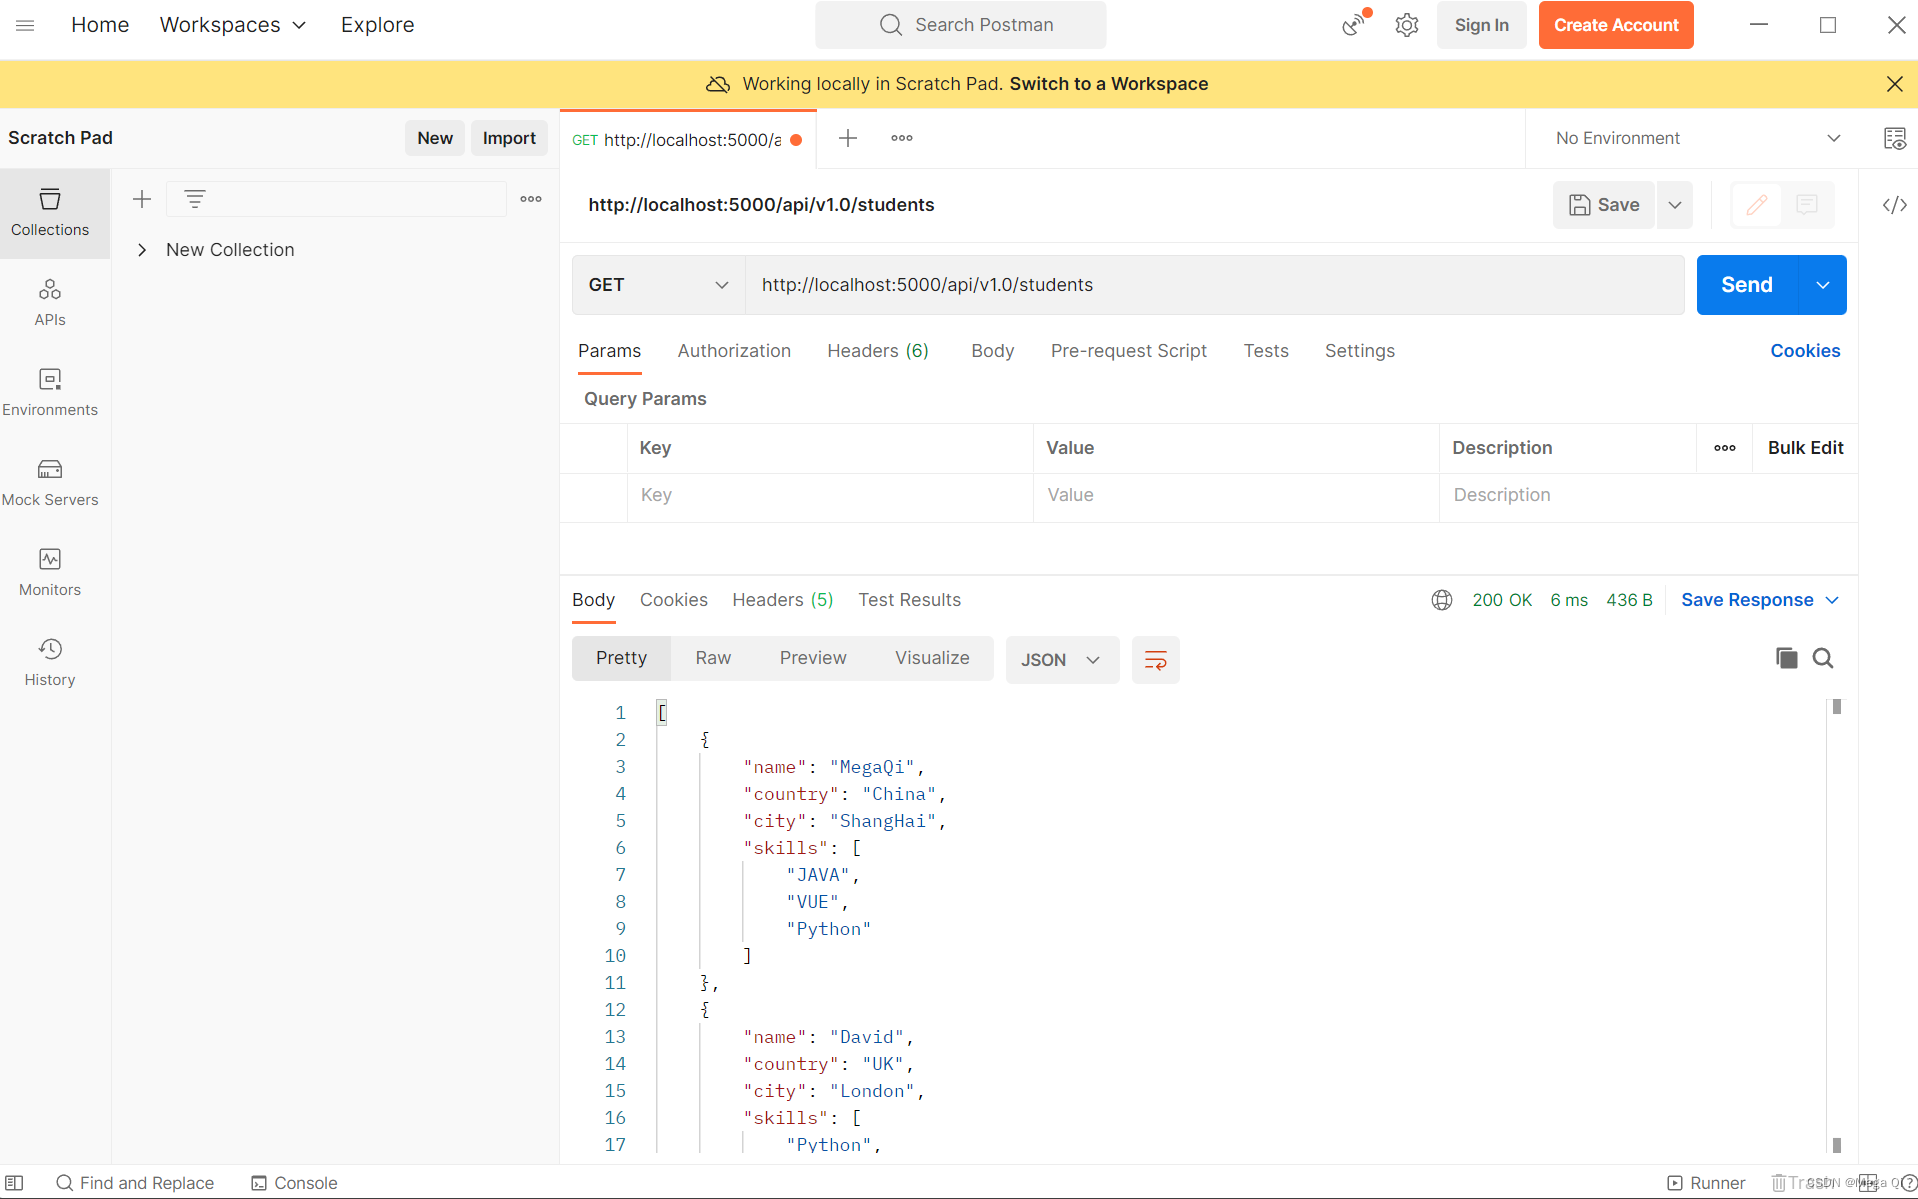
Task: Open the Cookies link near Send
Action: (1805, 351)
